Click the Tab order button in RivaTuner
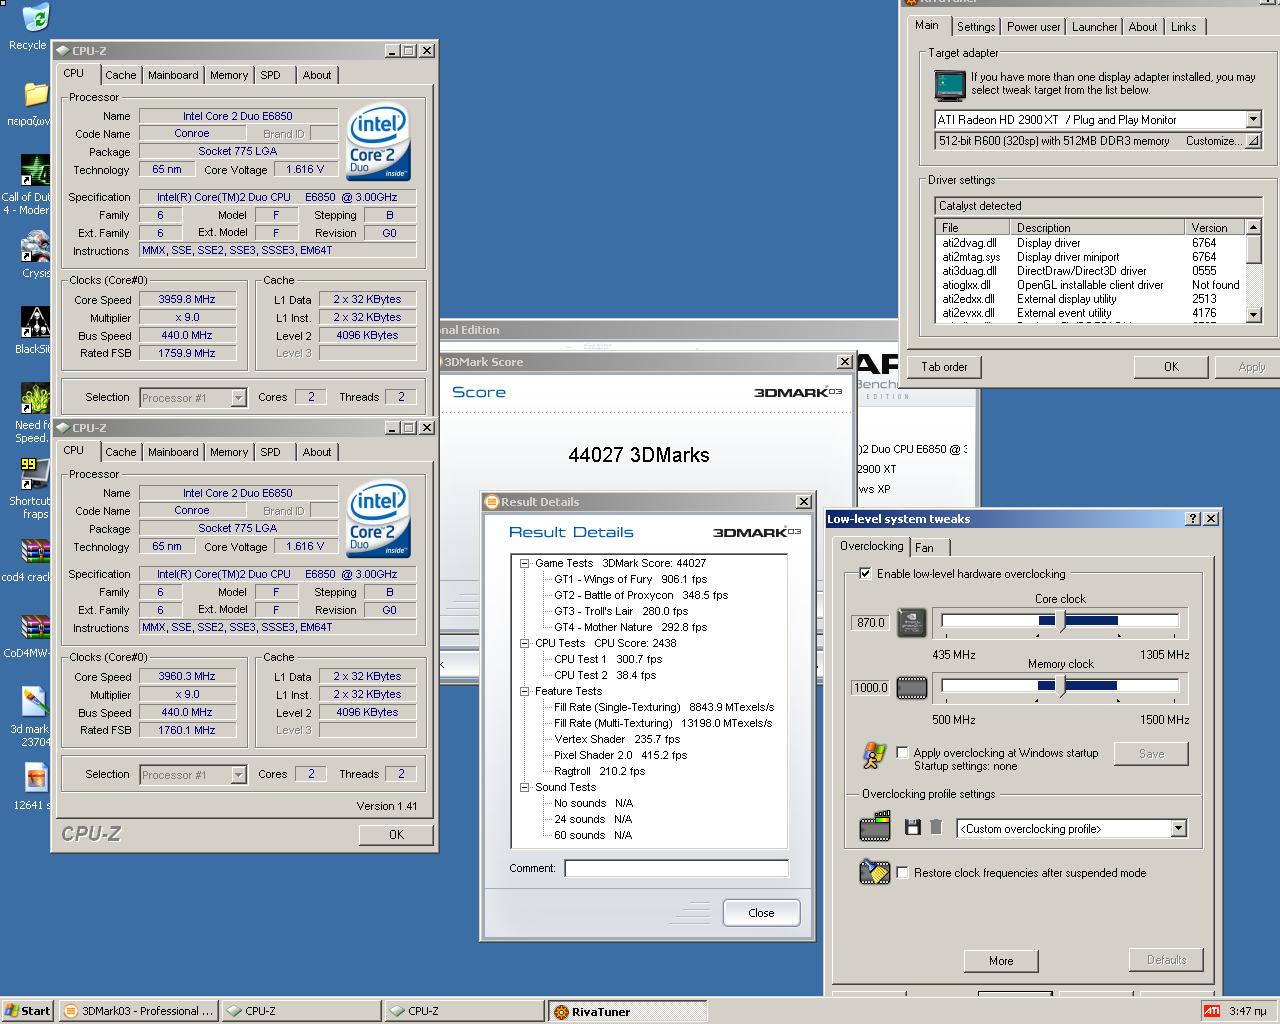Viewport: 1280px width, 1024px height. tap(944, 367)
